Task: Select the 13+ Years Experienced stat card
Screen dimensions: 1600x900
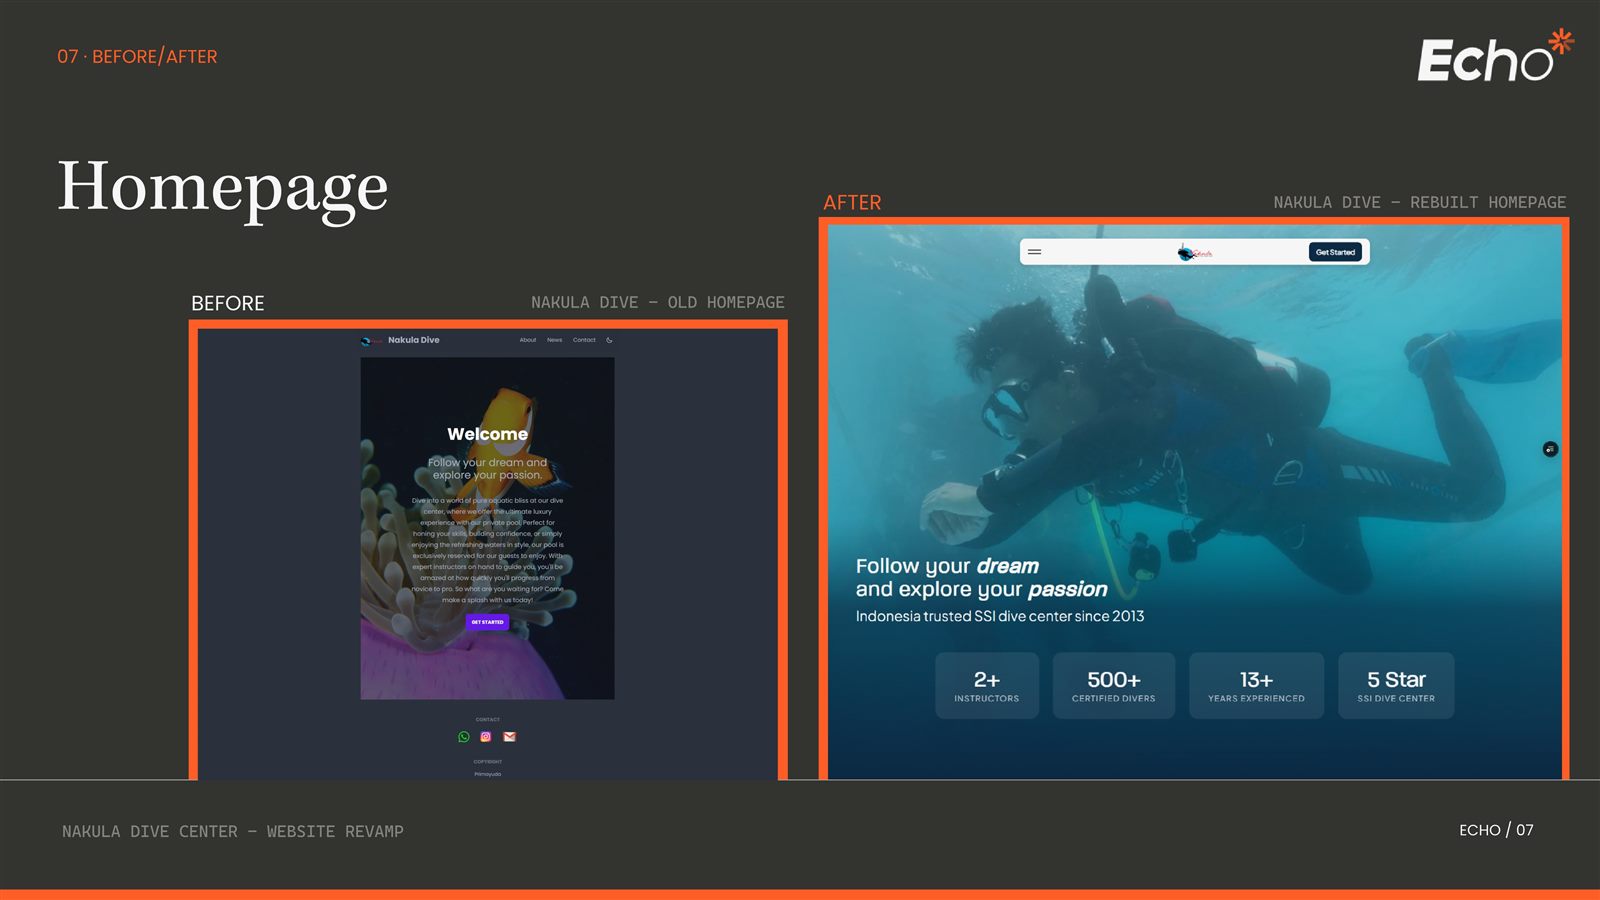Action: pyautogui.click(x=1256, y=686)
